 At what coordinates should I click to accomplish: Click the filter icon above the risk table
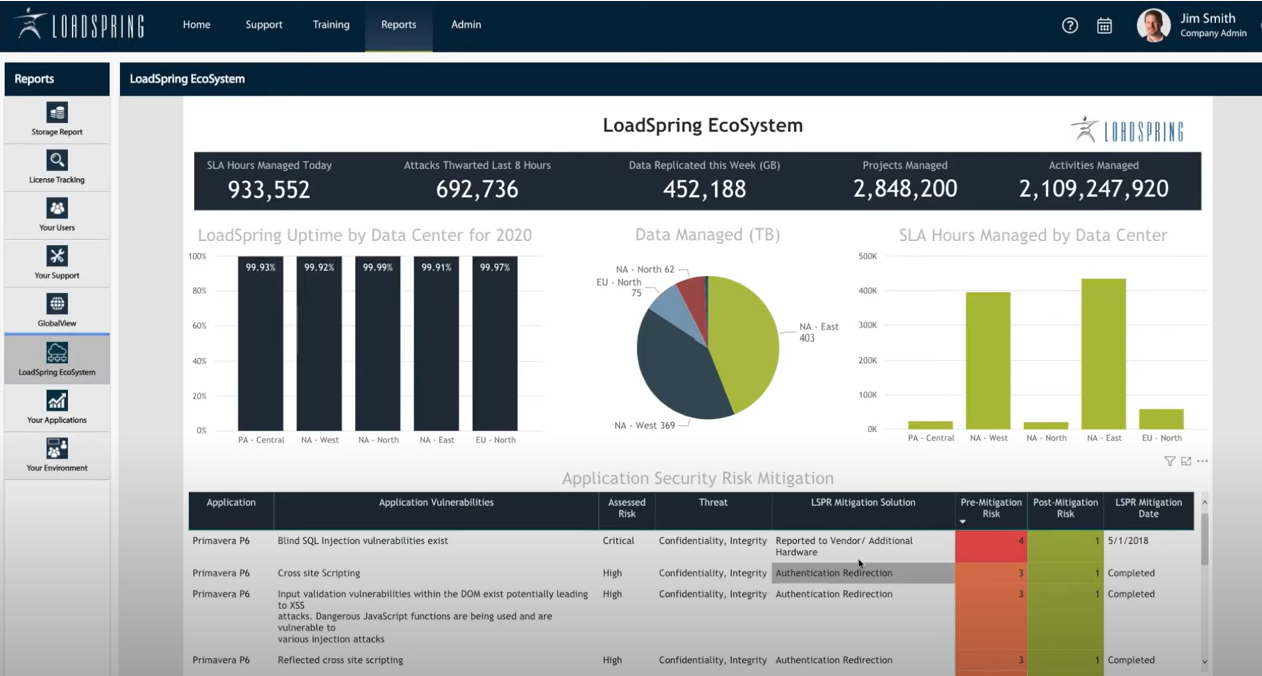1169,461
